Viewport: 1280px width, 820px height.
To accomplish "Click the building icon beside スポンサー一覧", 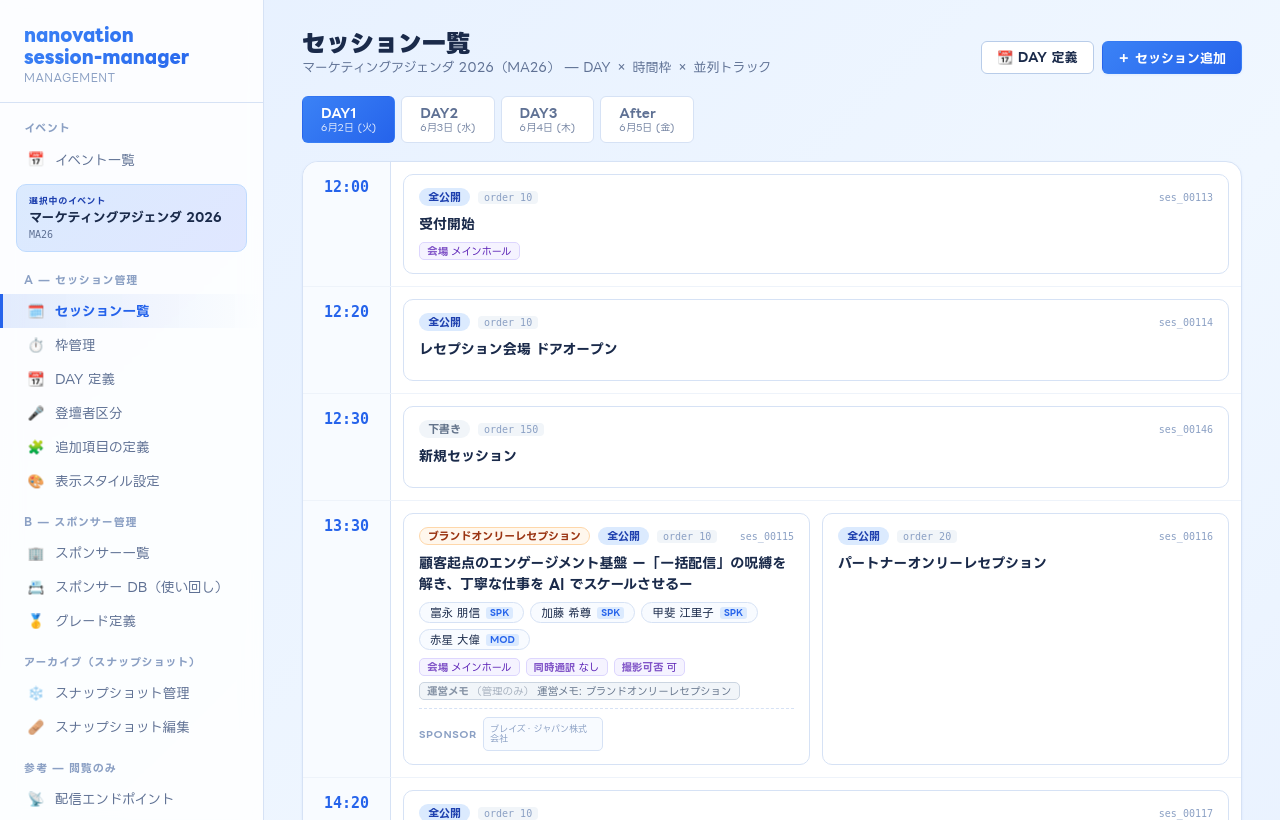I will (x=36, y=553).
